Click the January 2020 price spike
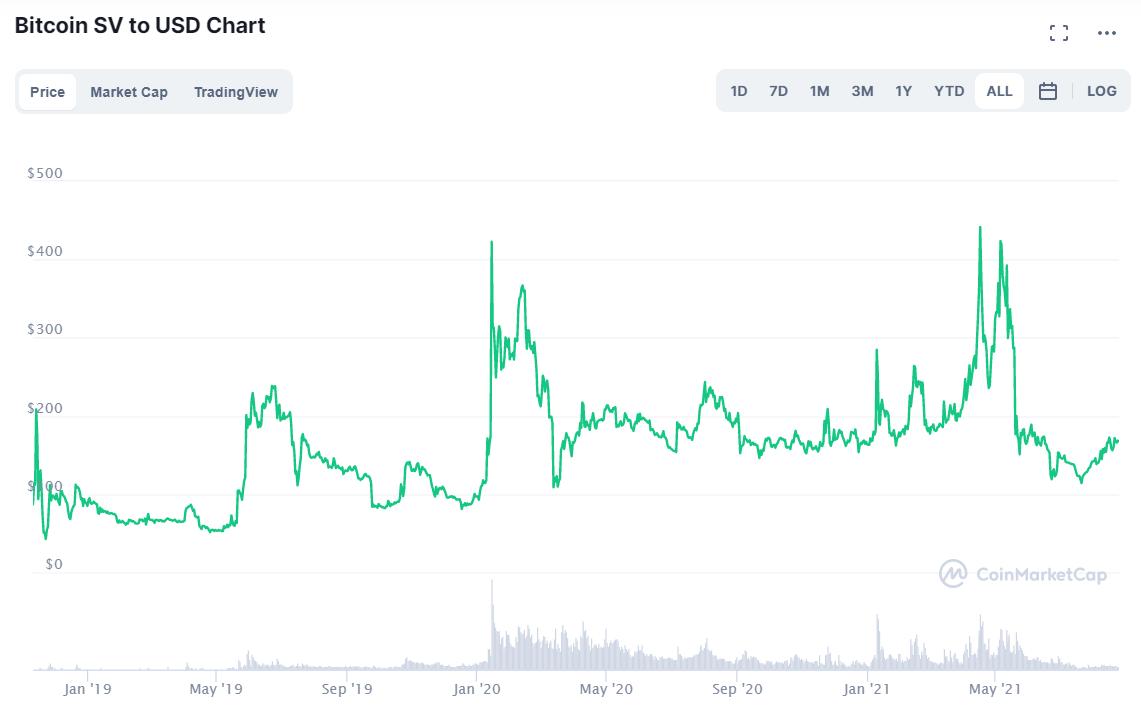The image size is (1141, 707). (491, 242)
